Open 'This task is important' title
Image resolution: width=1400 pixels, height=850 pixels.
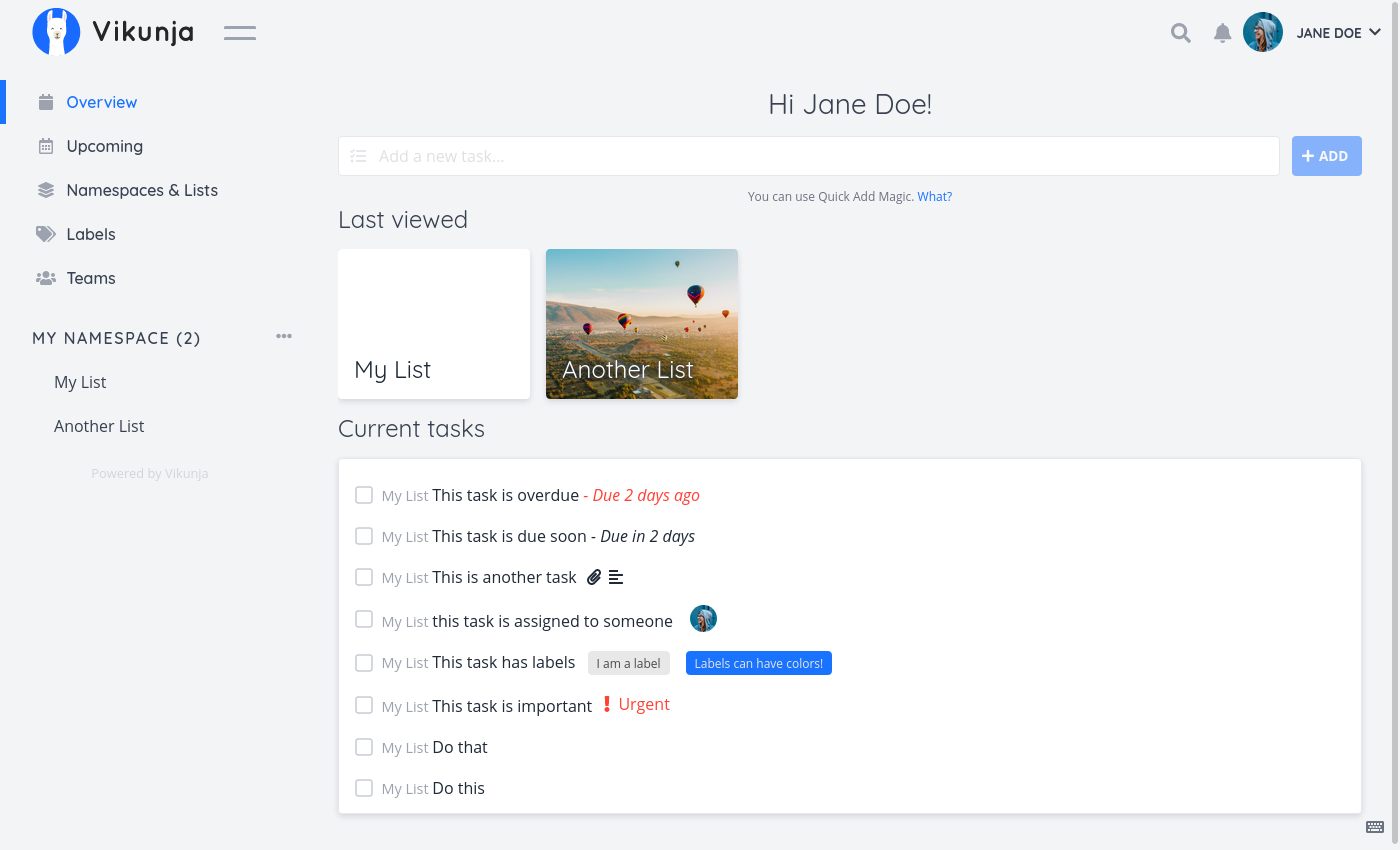pos(512,706)
